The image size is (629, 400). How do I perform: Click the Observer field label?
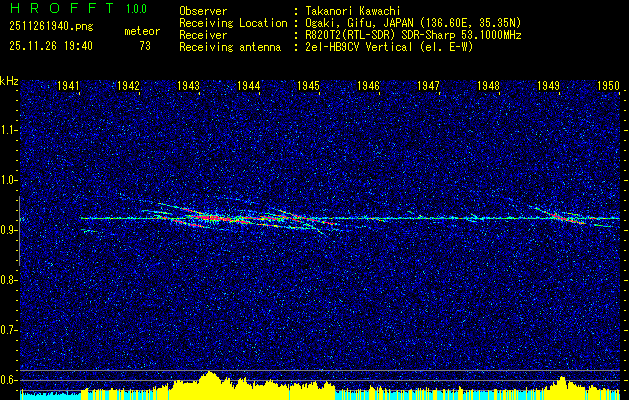tap(203, 11)
